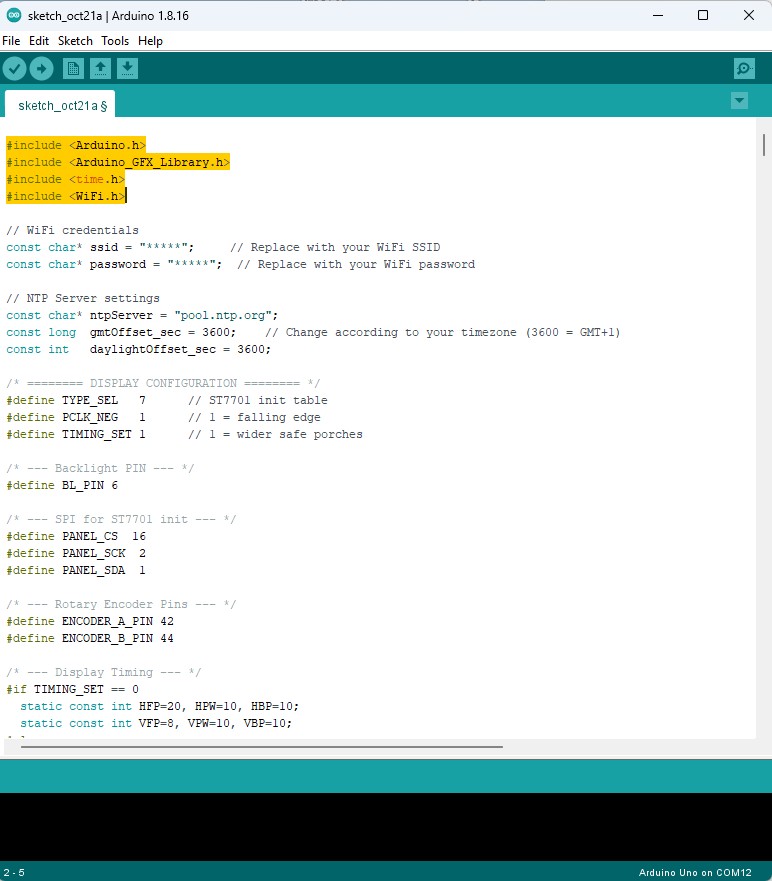Open the Help menu
The width and height of the screenshot is (772, 881).
click(x=150, y=41)
